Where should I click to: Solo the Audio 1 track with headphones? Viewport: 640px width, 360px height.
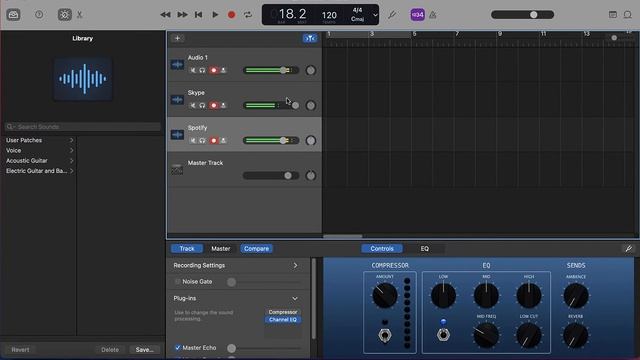point(202,70)
